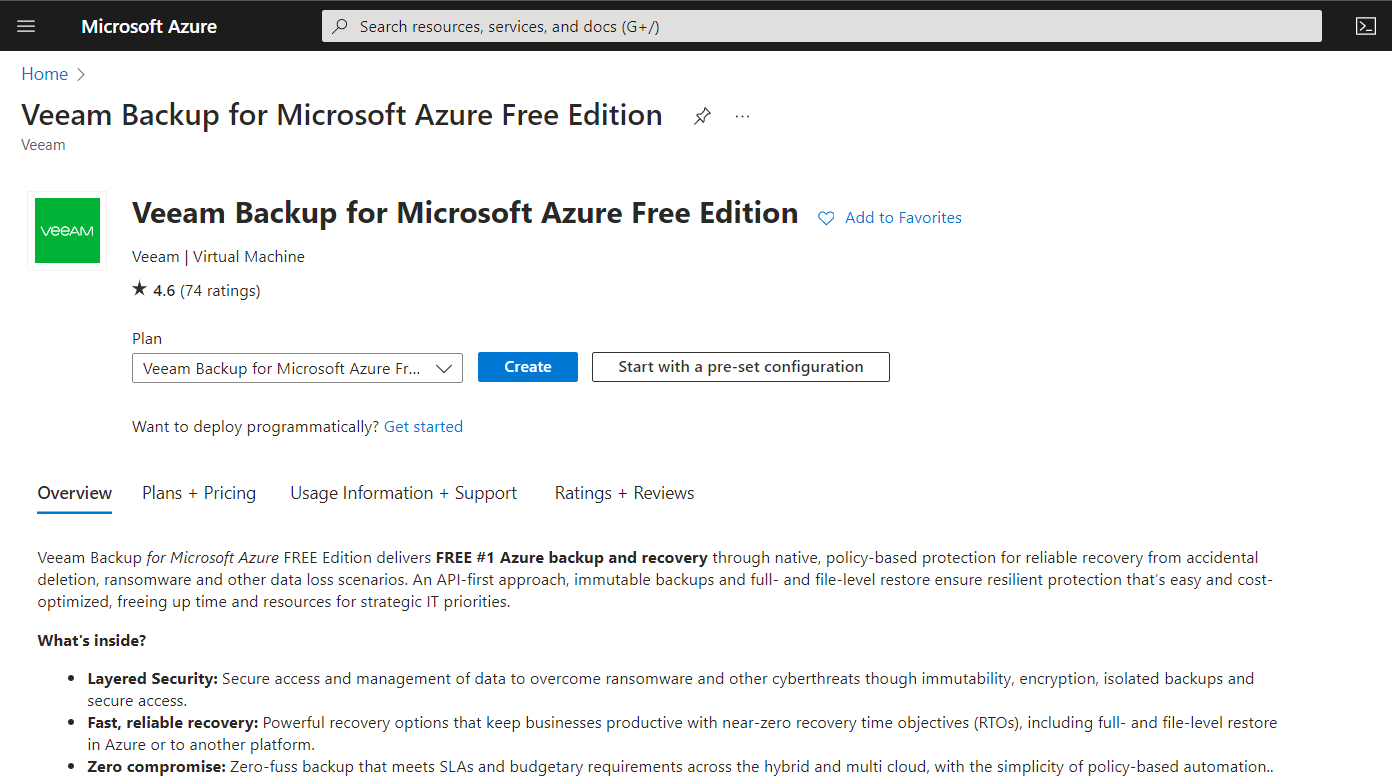Click the star rating icon
The image size is (1392, 784).
tap(140, 290)
